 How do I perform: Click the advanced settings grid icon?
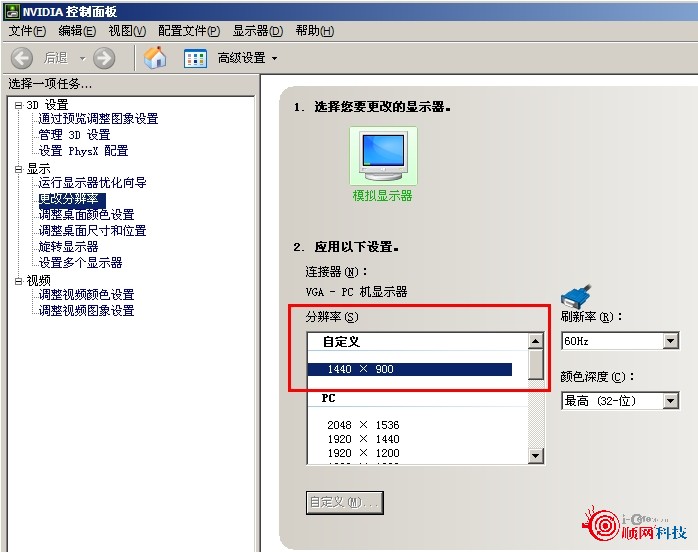[195, 58]
